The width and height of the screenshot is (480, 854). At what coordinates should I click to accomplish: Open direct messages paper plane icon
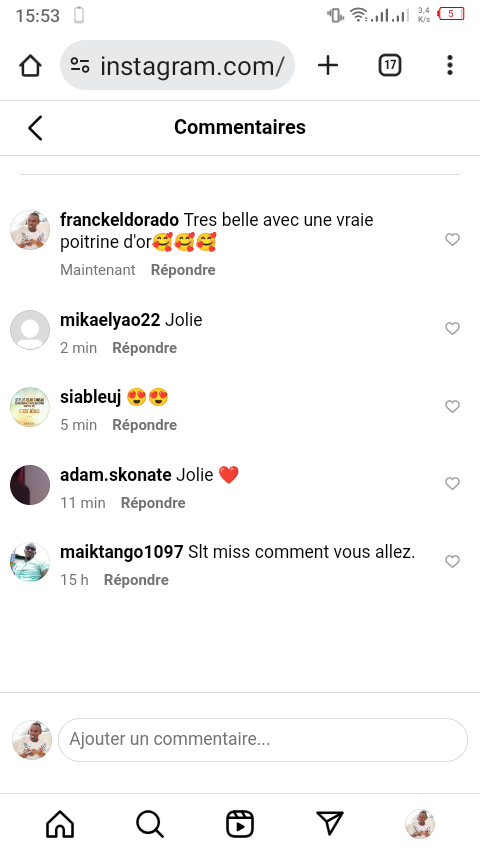tap(330, 823)
